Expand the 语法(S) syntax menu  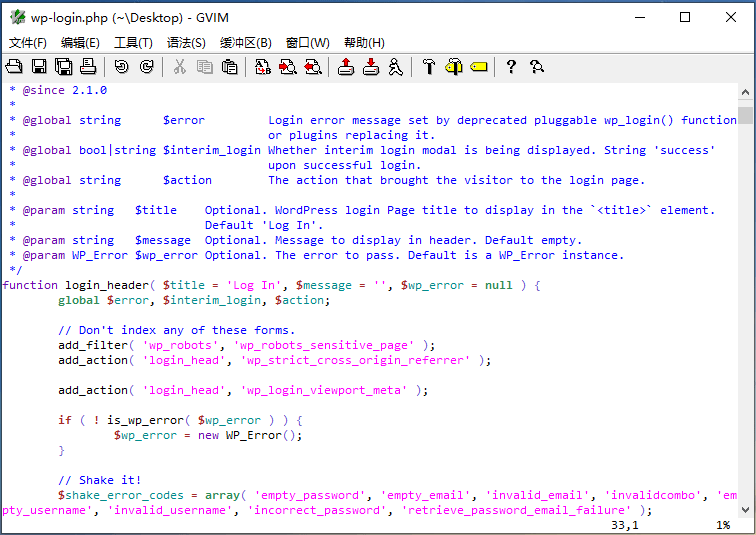click(186, 42)
